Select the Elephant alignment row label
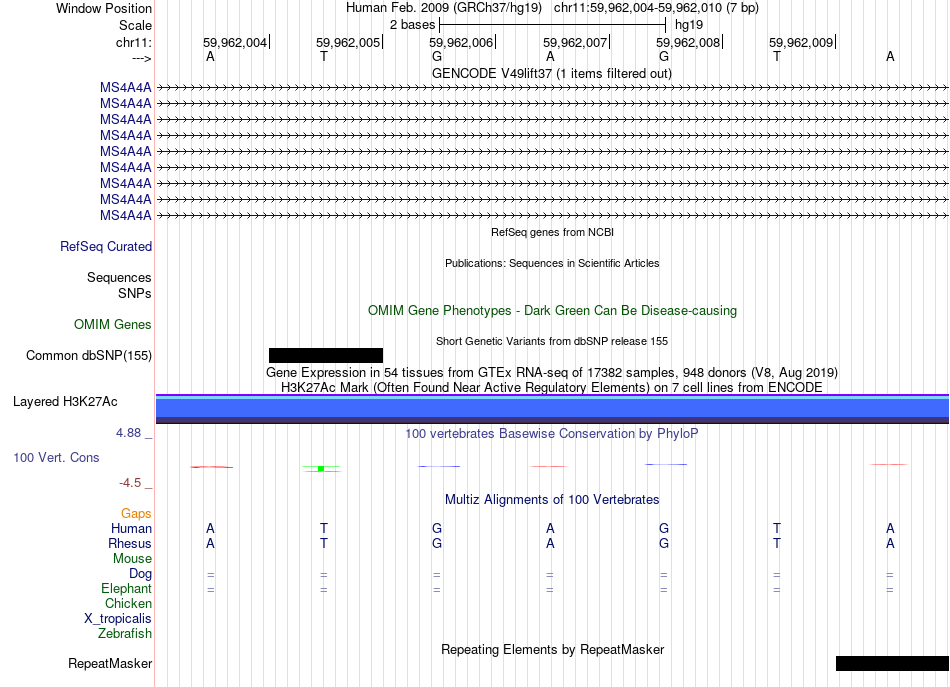The image size is (950, 687). [x=127, y=588]
